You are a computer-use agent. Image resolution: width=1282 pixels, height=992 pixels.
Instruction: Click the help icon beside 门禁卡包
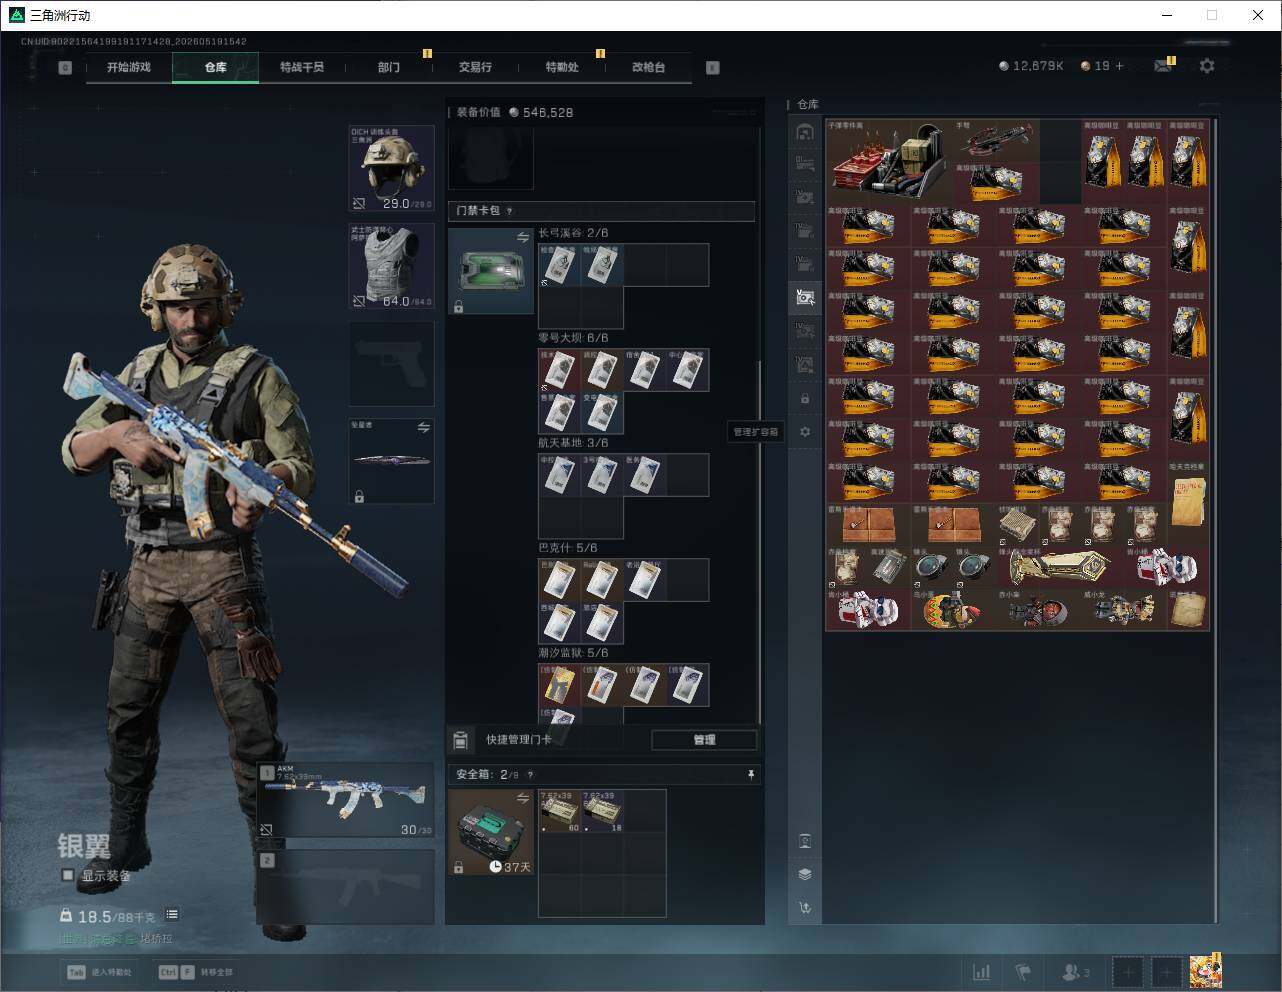(510, 211)
